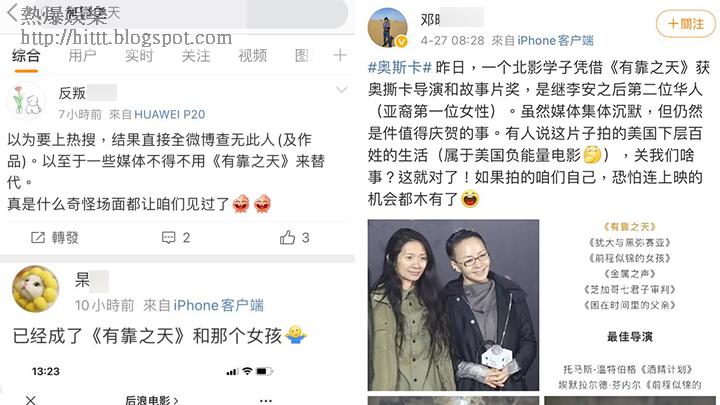The width and height of the screenshot is (720, 405).
Task: Close the embedded view with X icon
Action: (x=31, y=400)
